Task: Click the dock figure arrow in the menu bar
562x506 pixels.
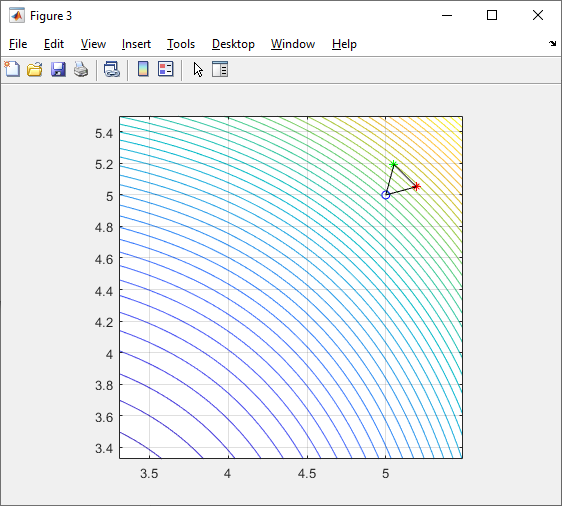Action: pos(552,43)
